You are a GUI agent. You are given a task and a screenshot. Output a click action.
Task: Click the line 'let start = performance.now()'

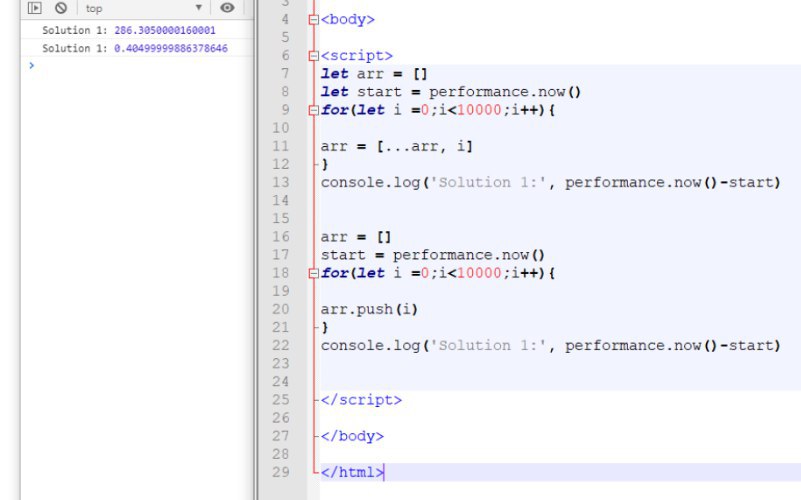pyautogui.click(x=451, y=92)
